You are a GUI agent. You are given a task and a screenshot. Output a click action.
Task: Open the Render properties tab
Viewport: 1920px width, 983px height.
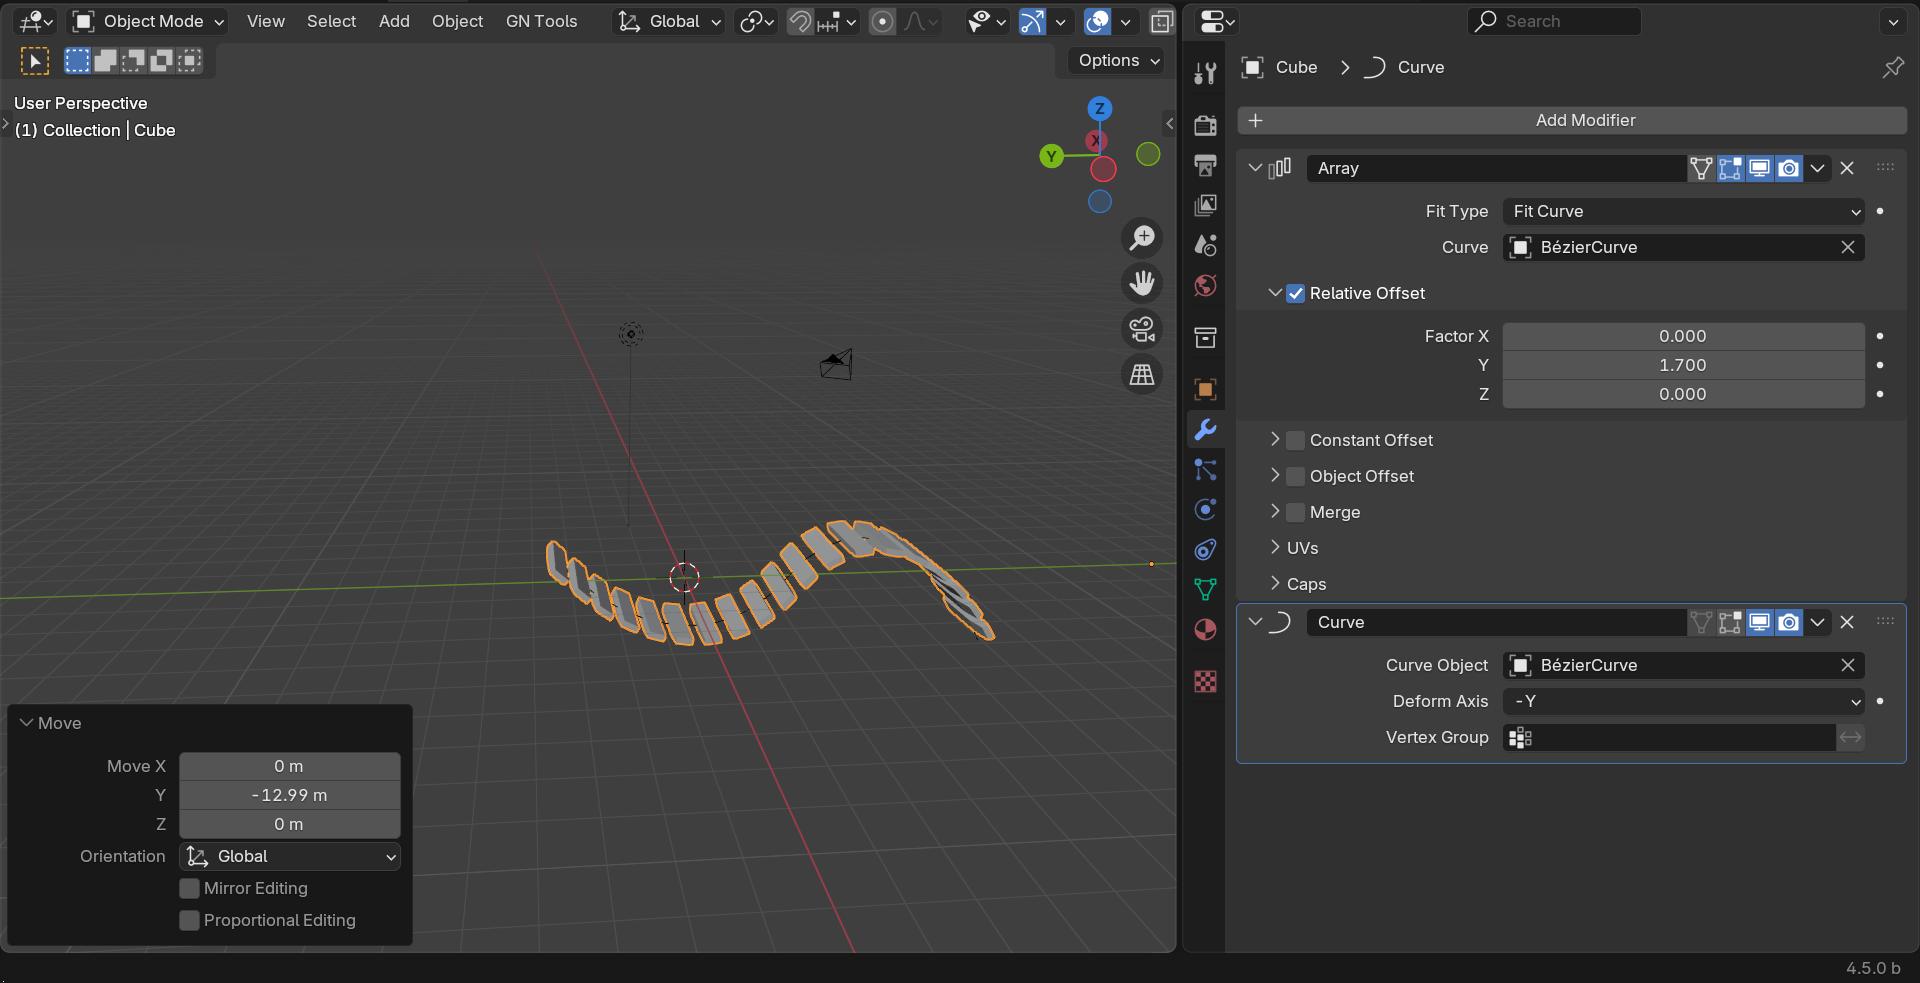[x=1205, y=125]
